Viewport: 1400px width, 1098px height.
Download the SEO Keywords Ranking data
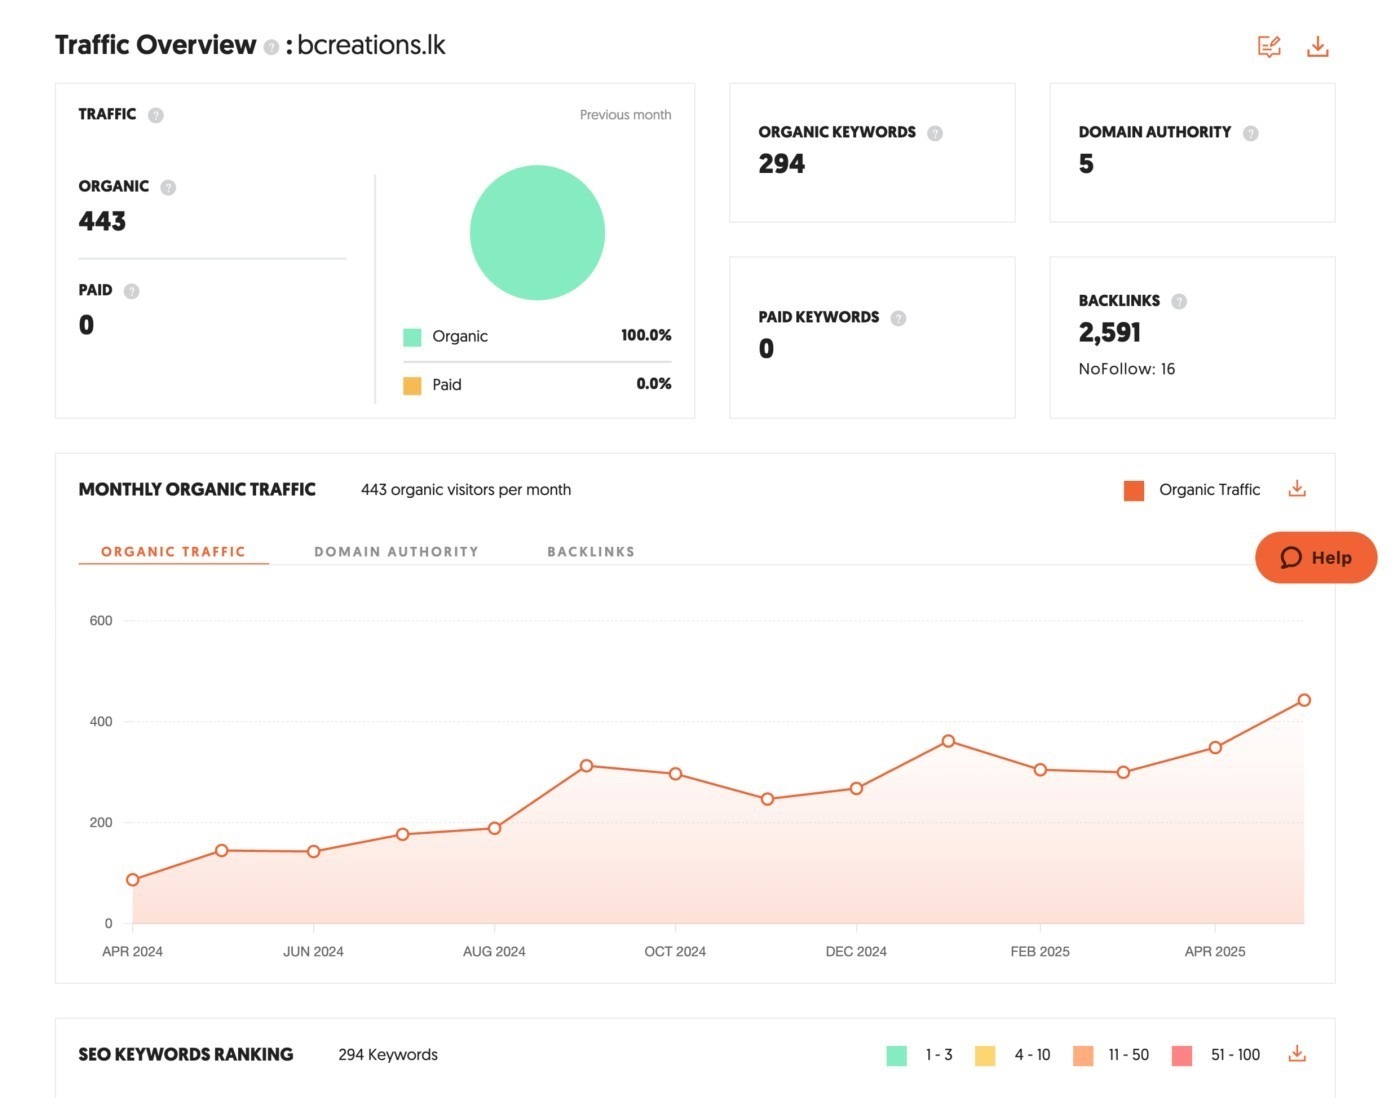(1297, 1054)
